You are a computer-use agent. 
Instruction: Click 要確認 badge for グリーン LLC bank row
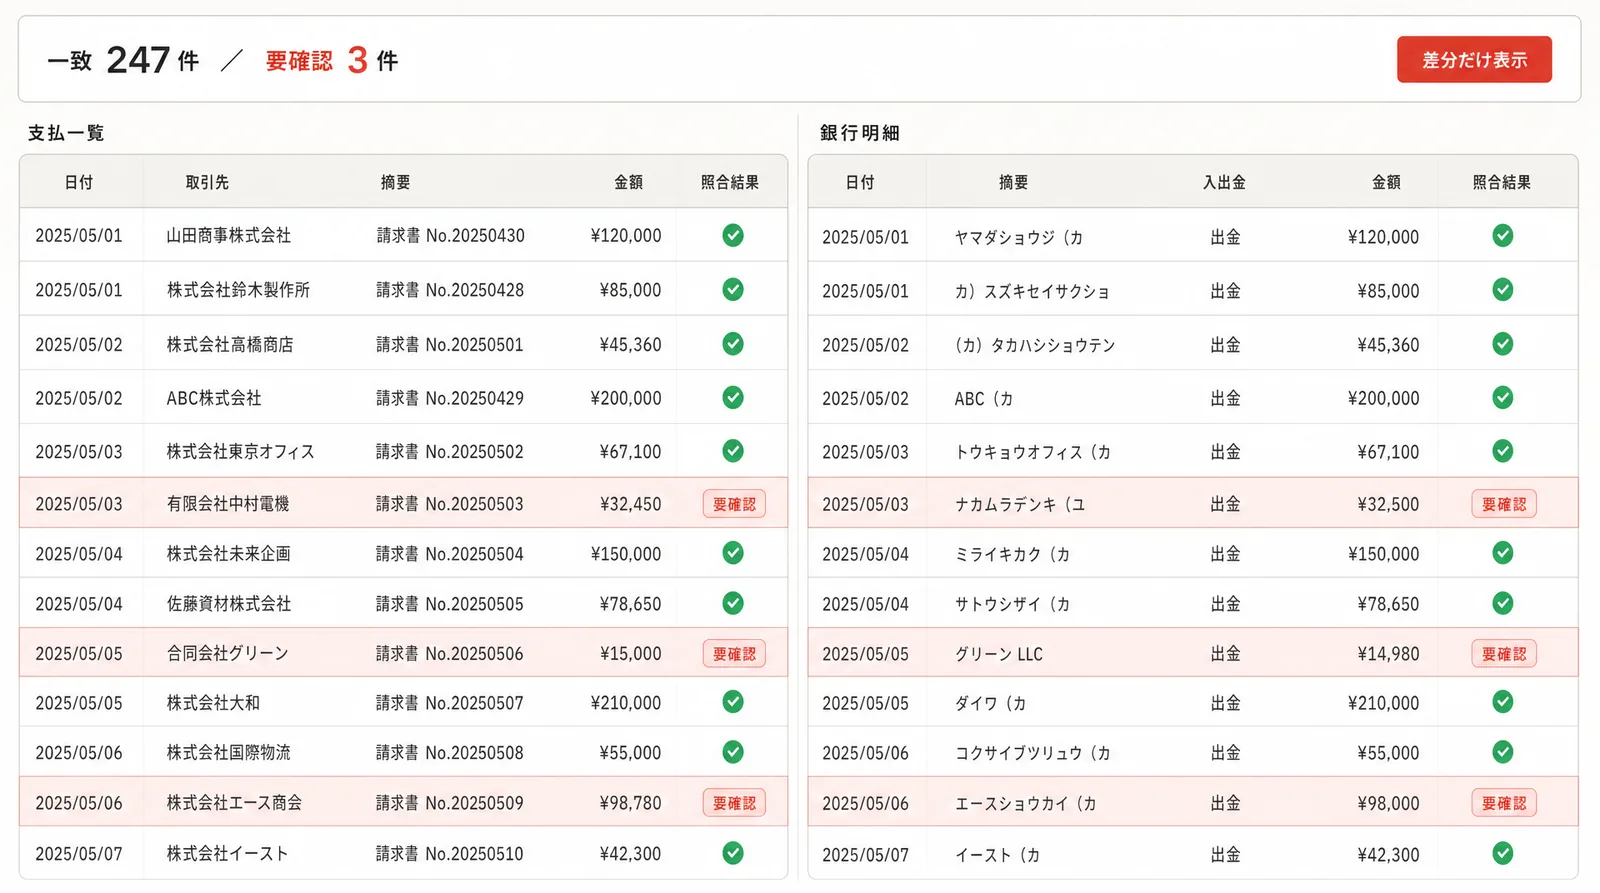tap(1504, 654)
